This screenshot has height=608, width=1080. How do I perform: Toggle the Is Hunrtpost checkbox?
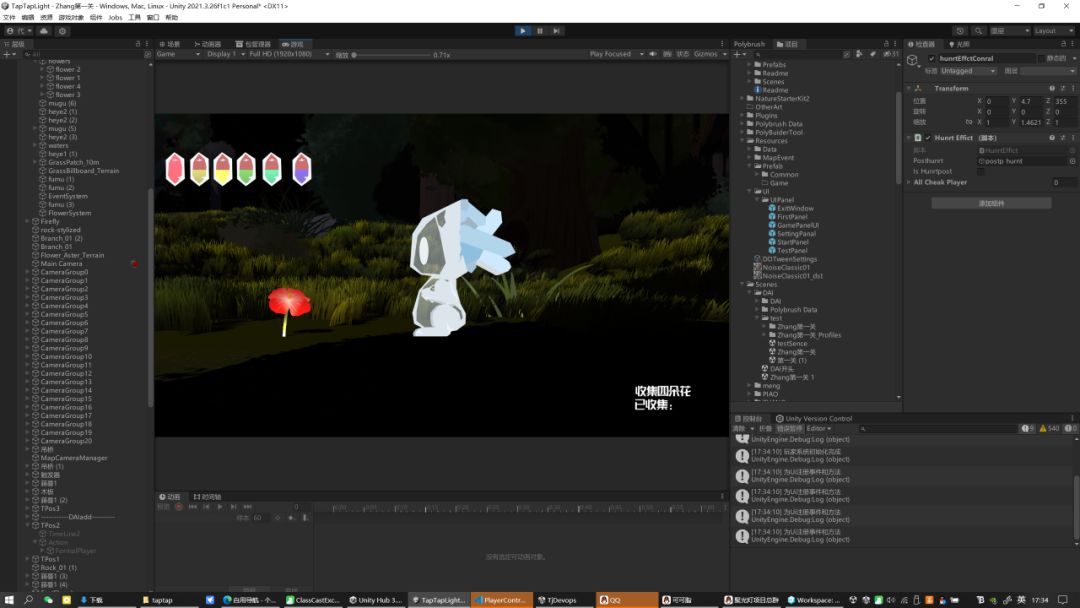980,171
